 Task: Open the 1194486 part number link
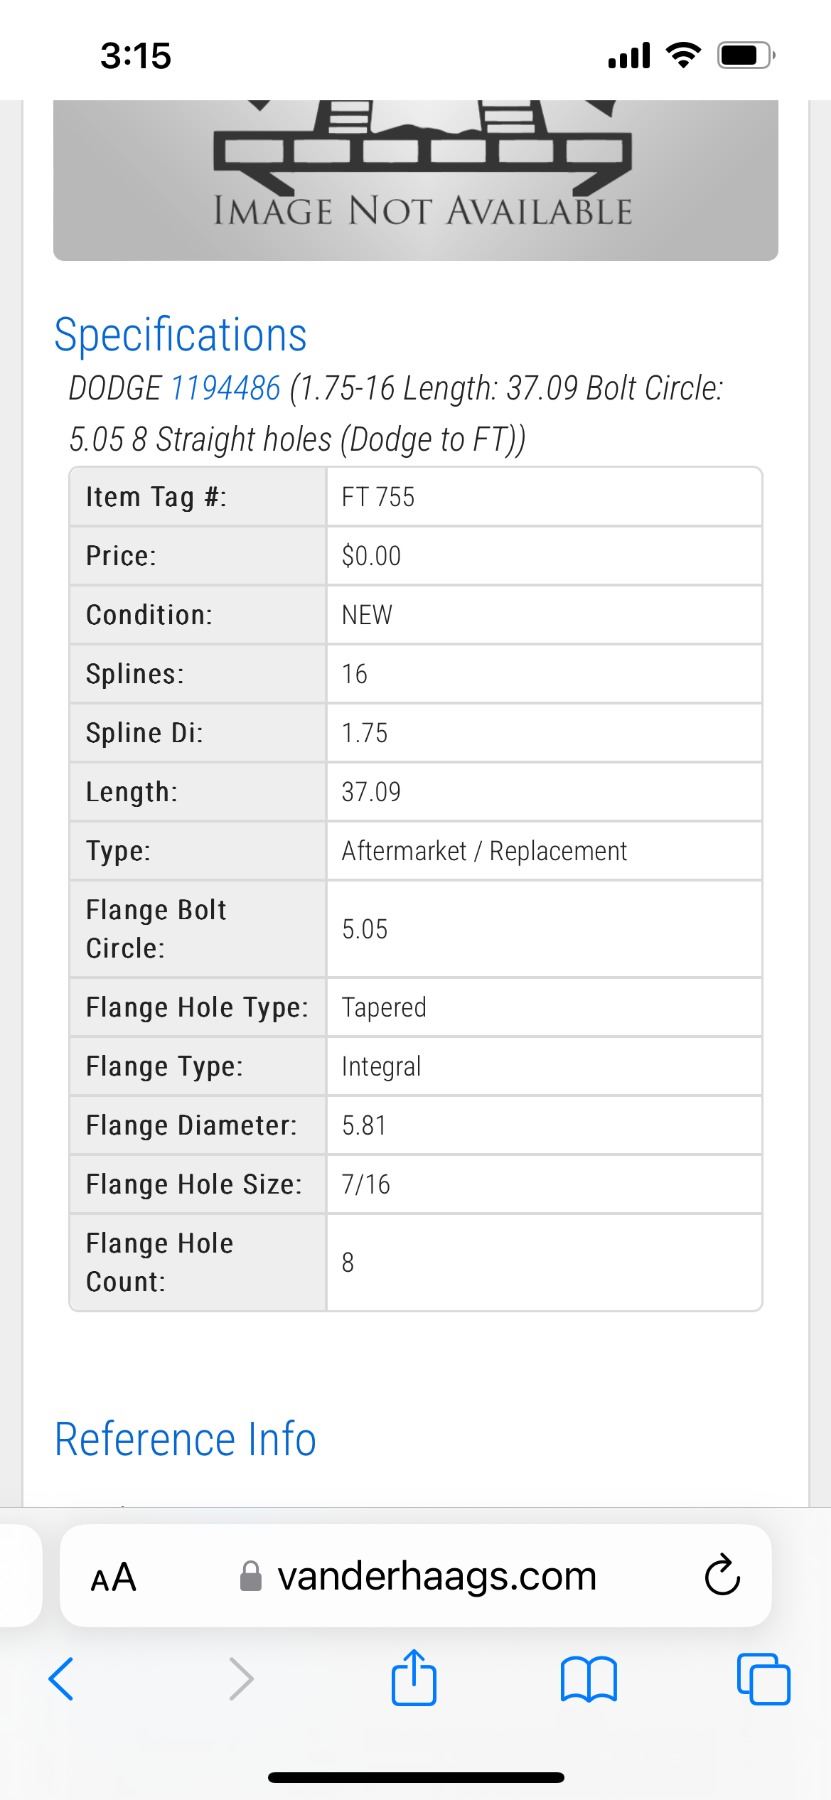226,387
